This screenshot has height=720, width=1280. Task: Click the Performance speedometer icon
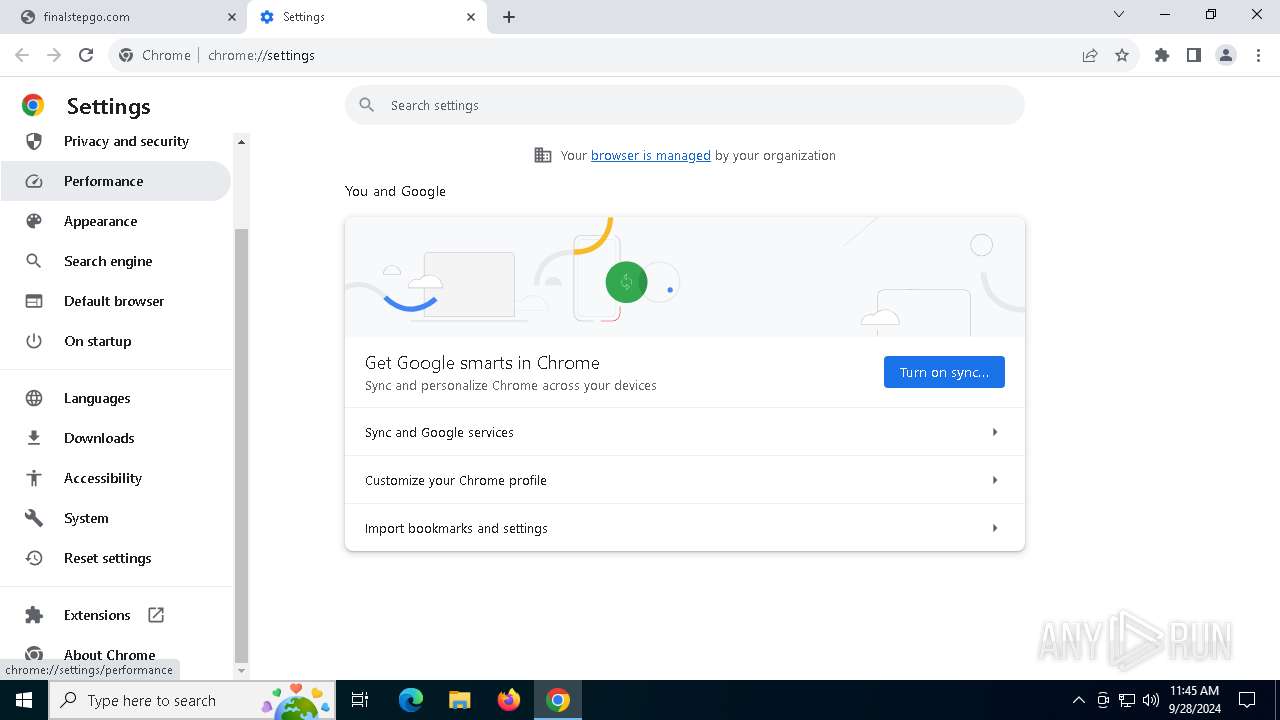34,181
